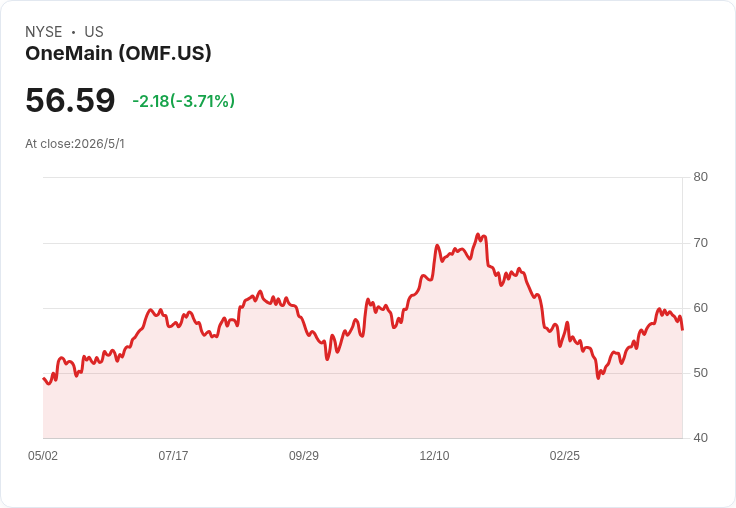Click the At close:2026/5/1 timestamp

pos(75,144)
